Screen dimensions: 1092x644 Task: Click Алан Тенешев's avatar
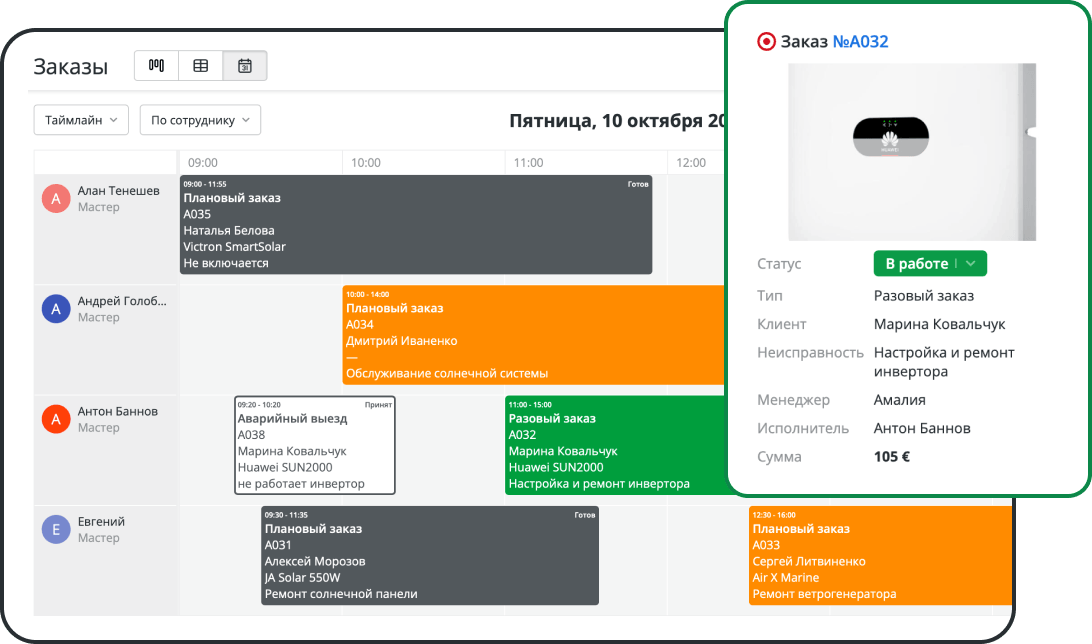56,198
